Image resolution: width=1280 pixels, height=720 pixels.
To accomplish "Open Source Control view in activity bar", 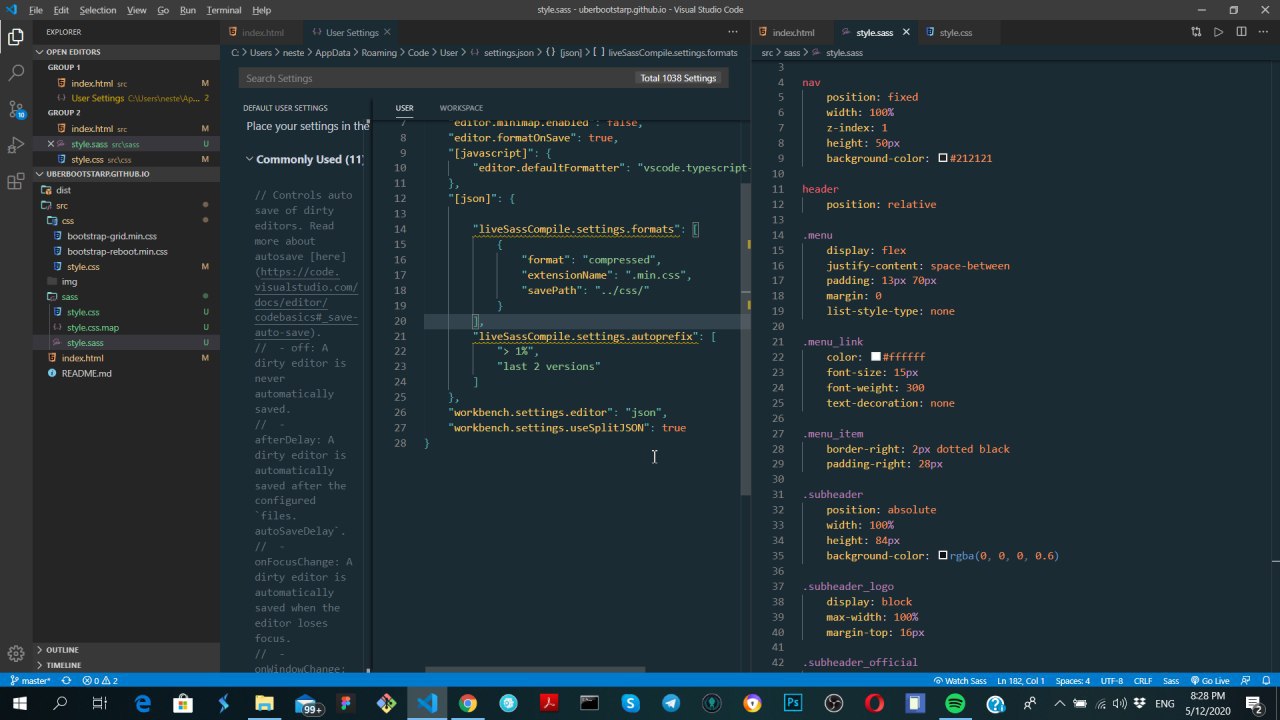I will 16,109.
